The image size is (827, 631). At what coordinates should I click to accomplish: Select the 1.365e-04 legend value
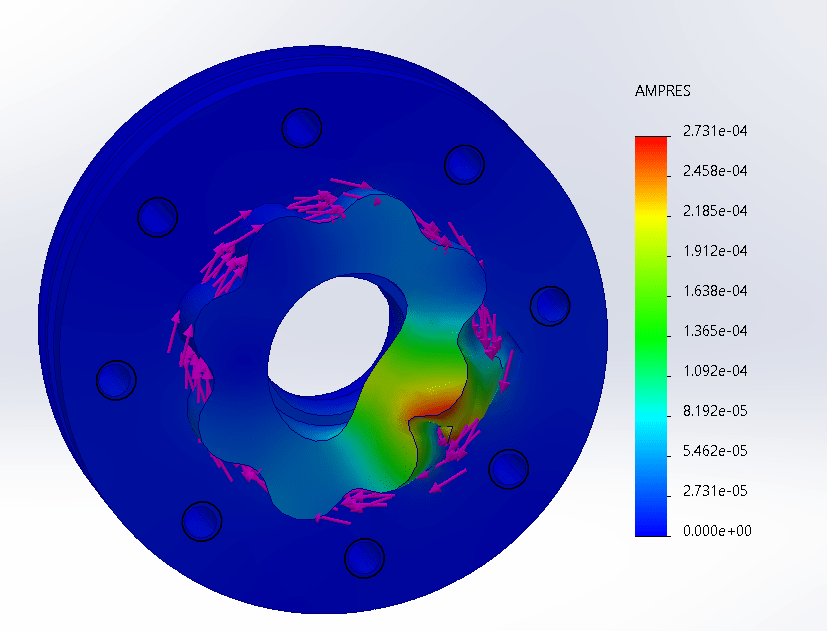(715, 331)
